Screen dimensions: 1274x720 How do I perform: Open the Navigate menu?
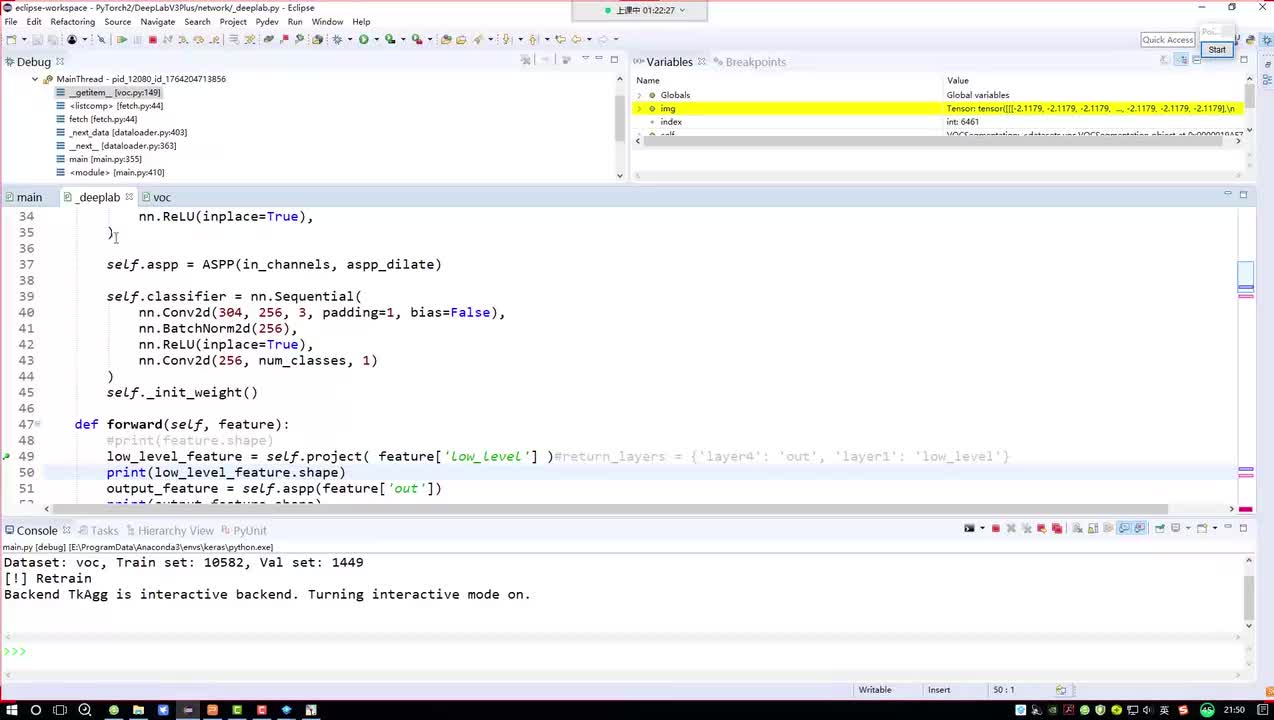(x=157, y=21)
